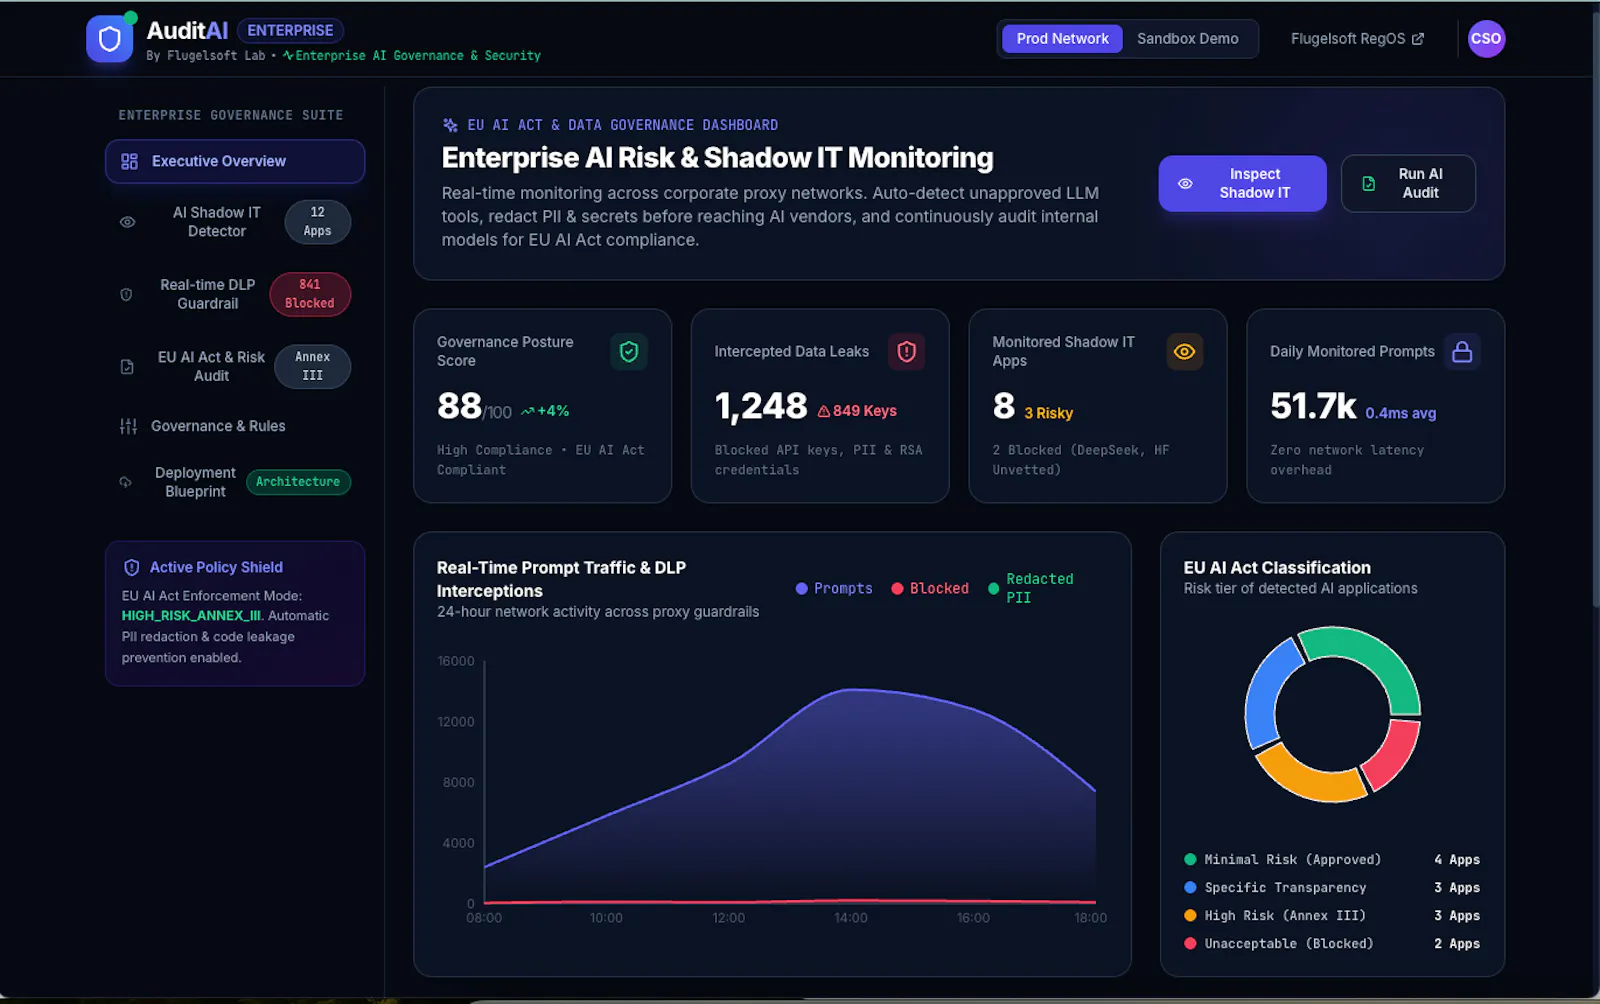Screen dimensions: 1600x1004
Task: Click the shield icon beside Real-time DLP Guardrail
Action: 126,294
